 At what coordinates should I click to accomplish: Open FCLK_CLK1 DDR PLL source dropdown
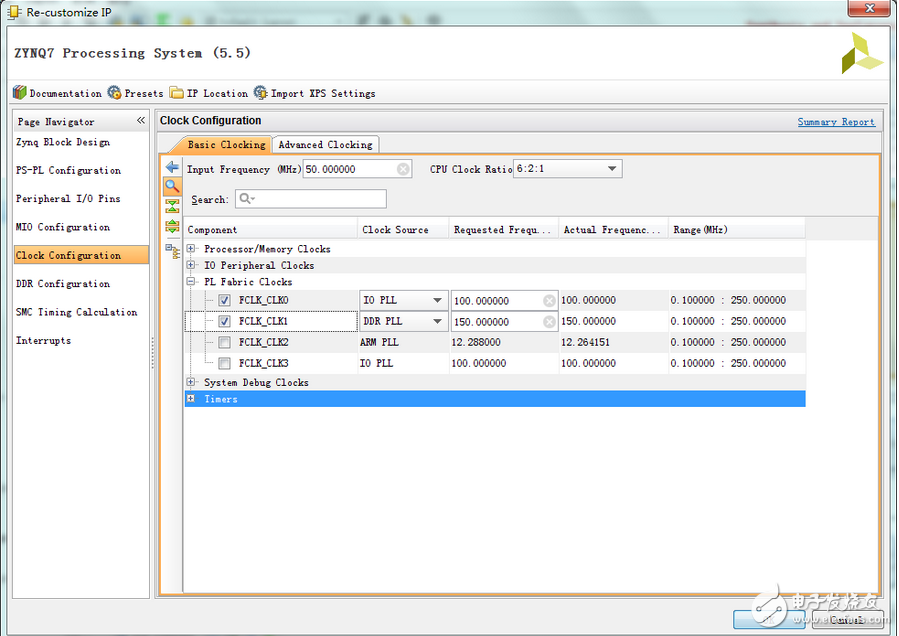click(x=438, y=322)
